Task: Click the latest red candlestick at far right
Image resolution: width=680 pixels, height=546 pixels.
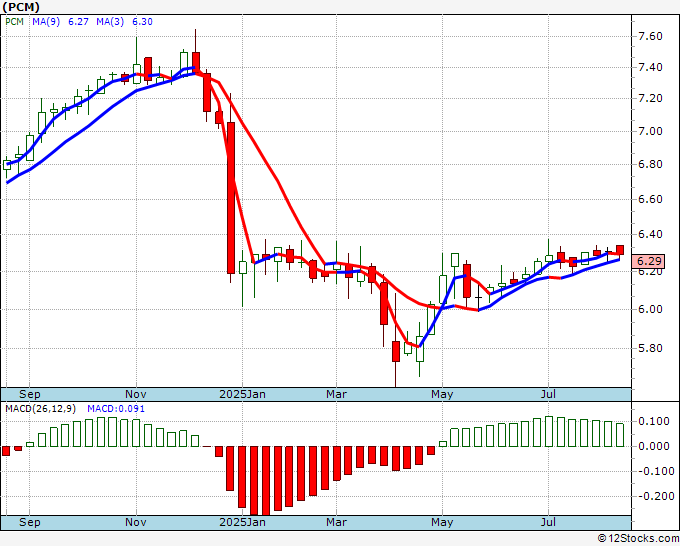Action: tap(620, 250)
